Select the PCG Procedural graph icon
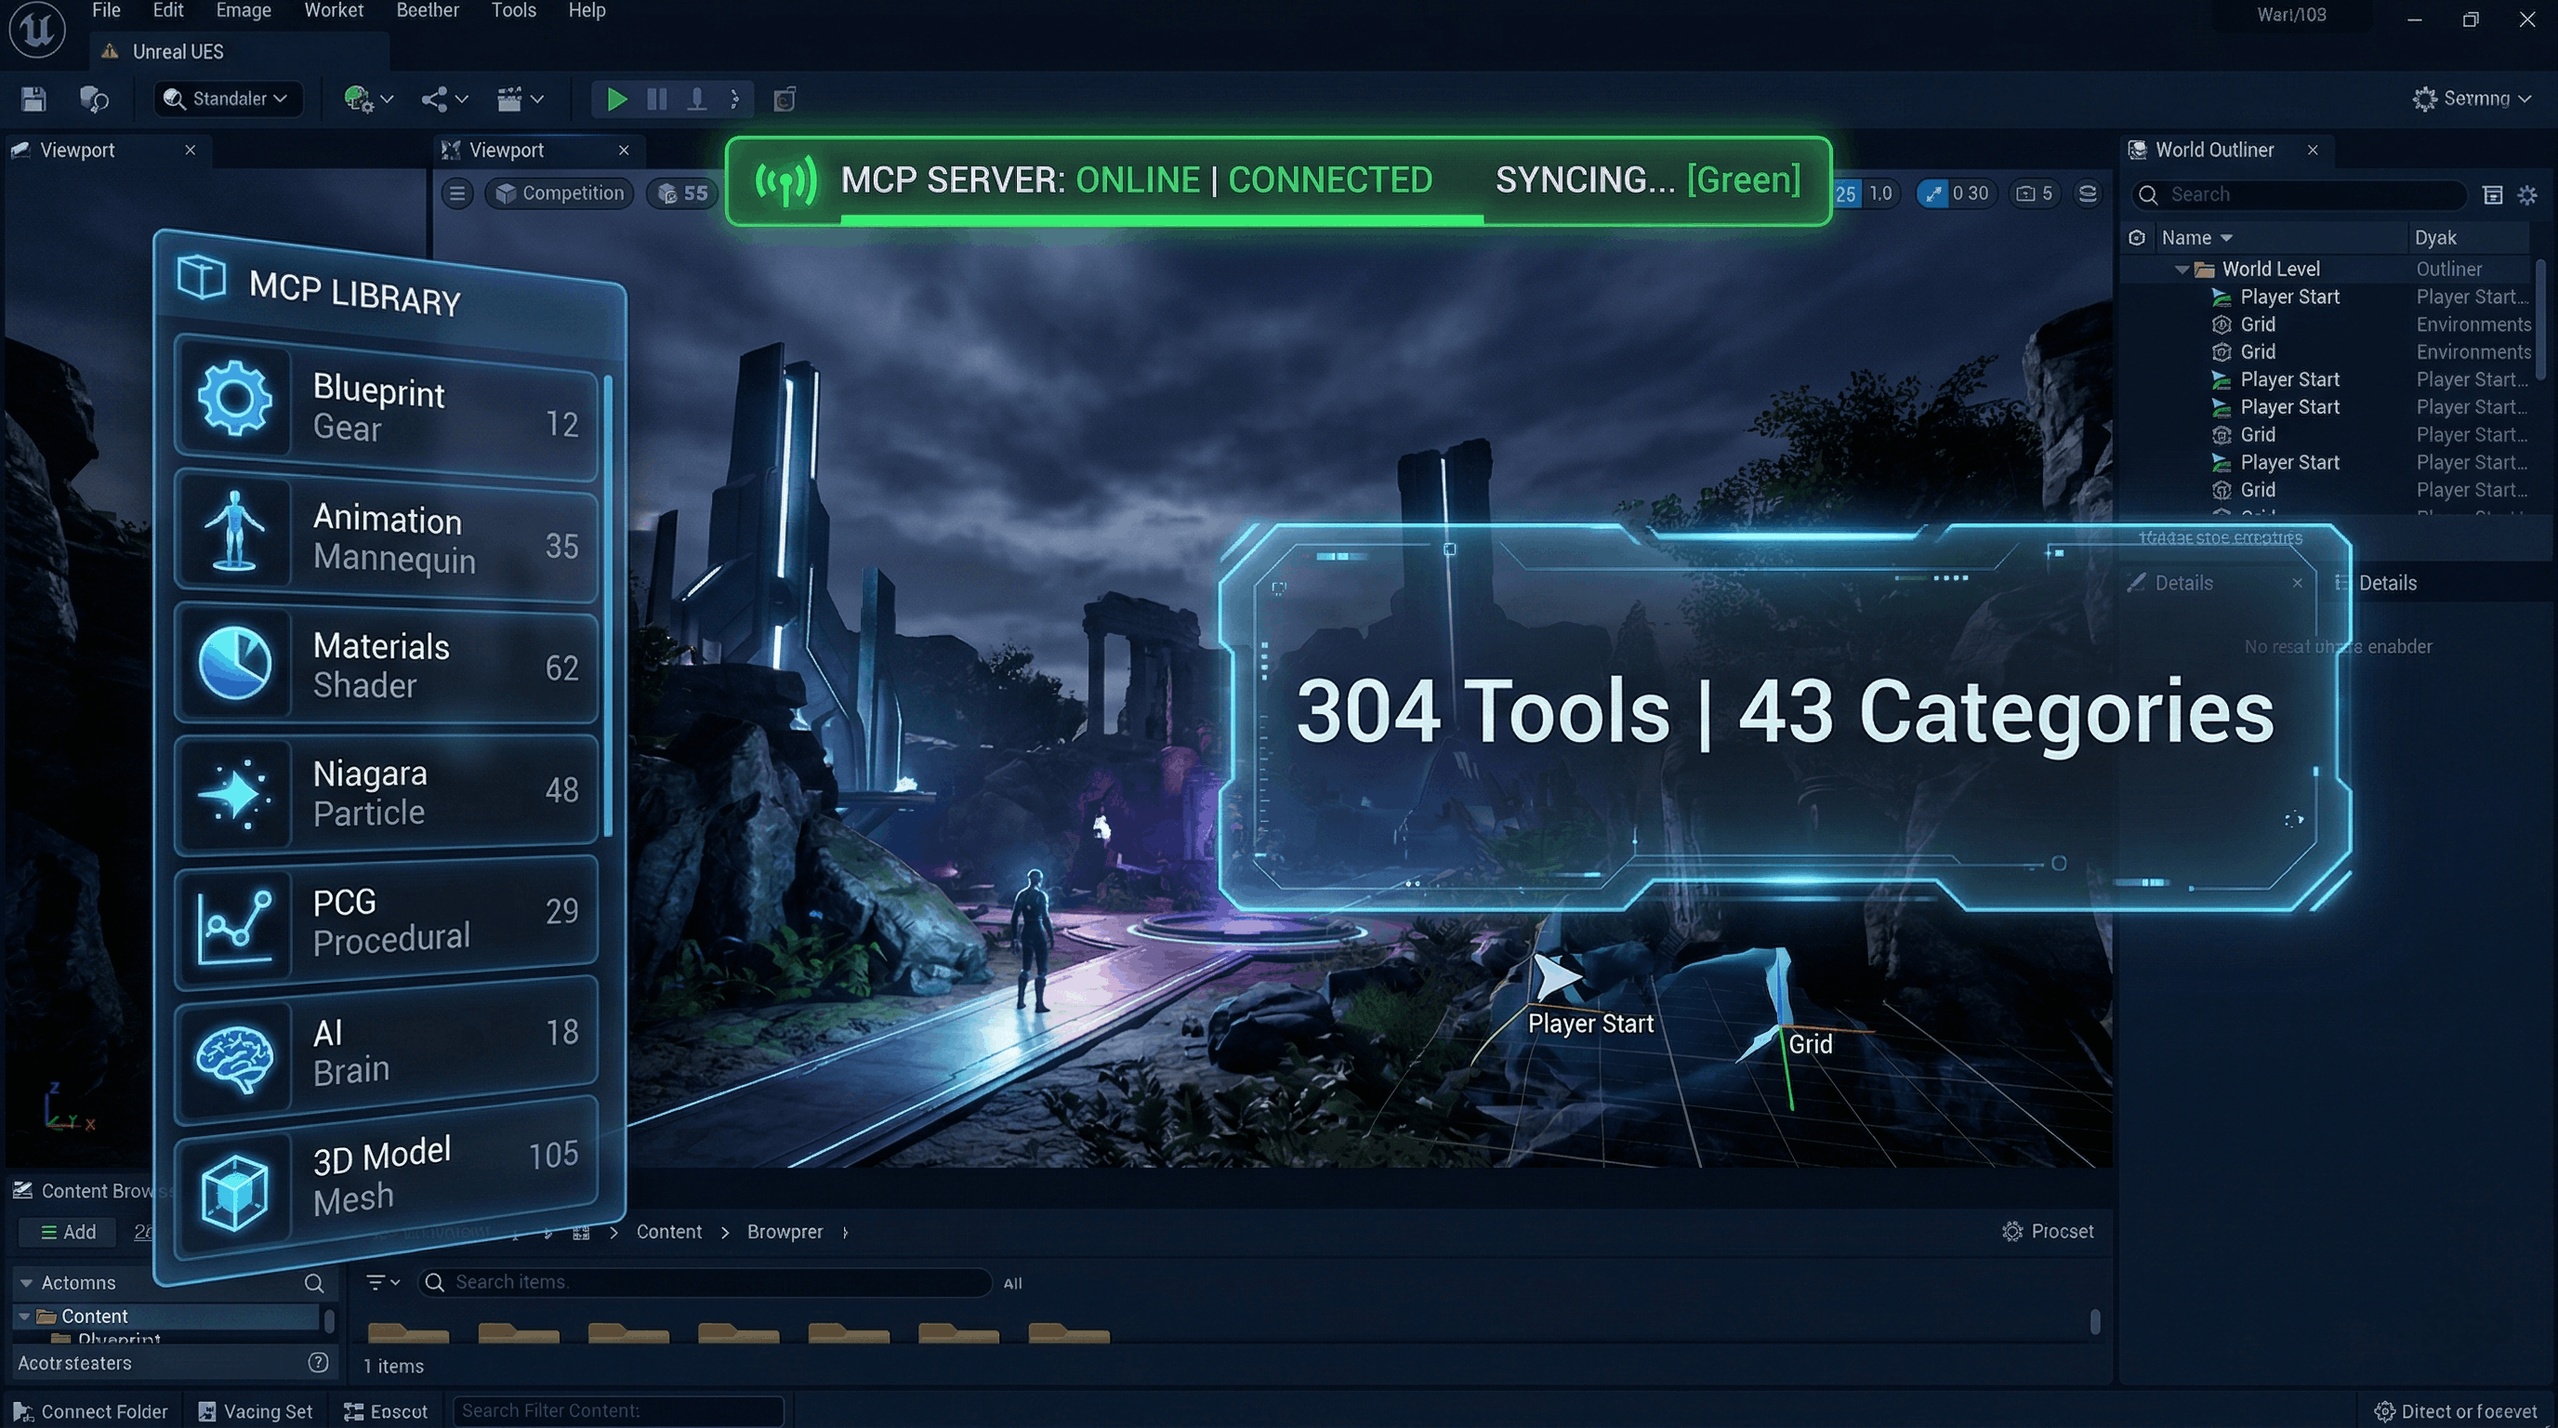Screen dimensions: 2558x1428 point(235,928)
